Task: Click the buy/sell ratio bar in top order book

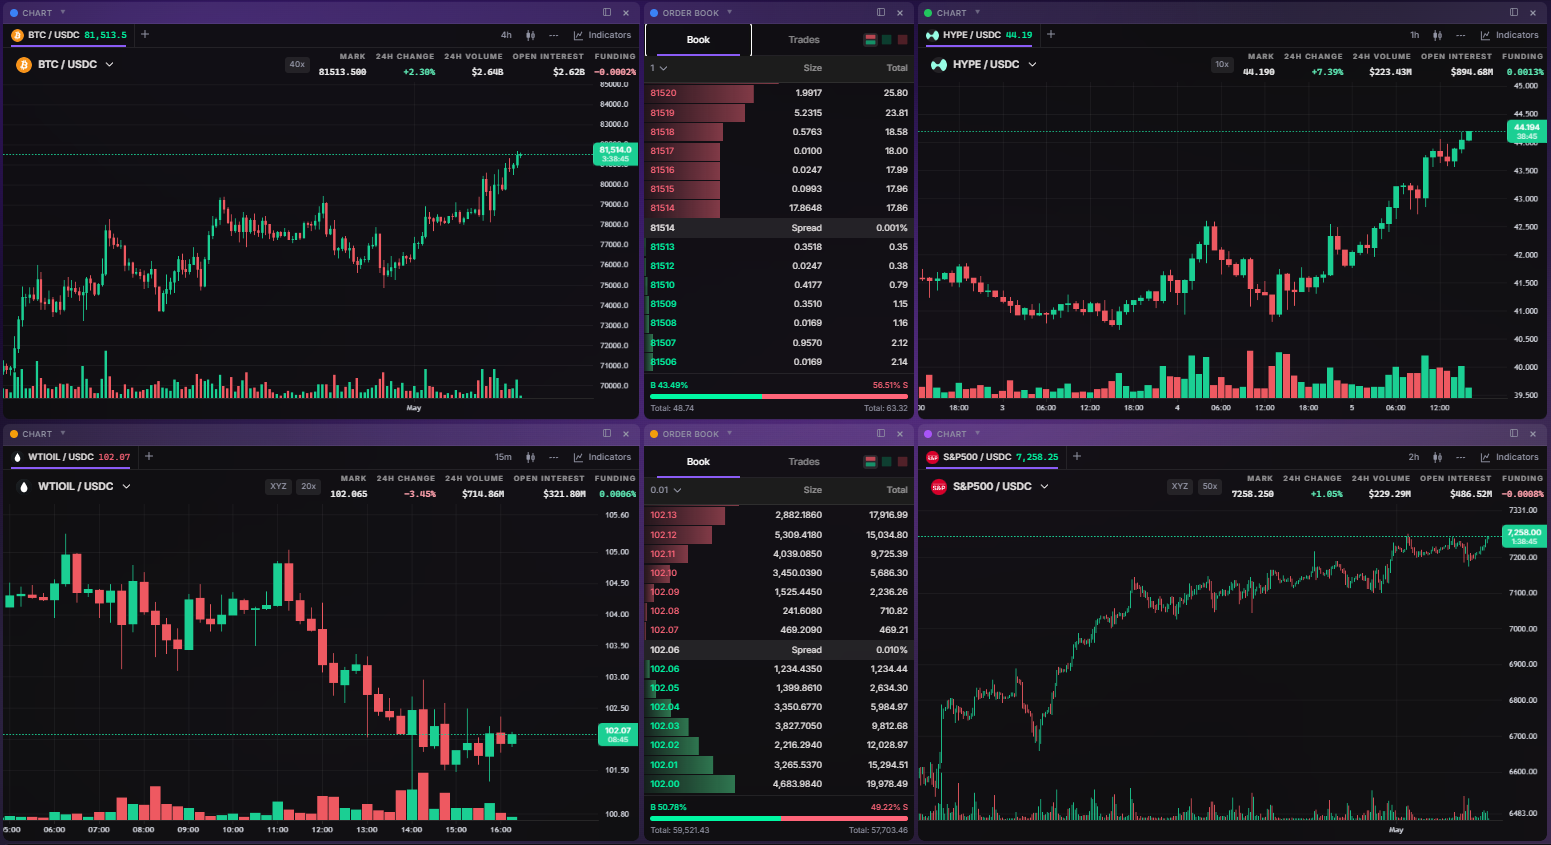Action: (779, 396)
